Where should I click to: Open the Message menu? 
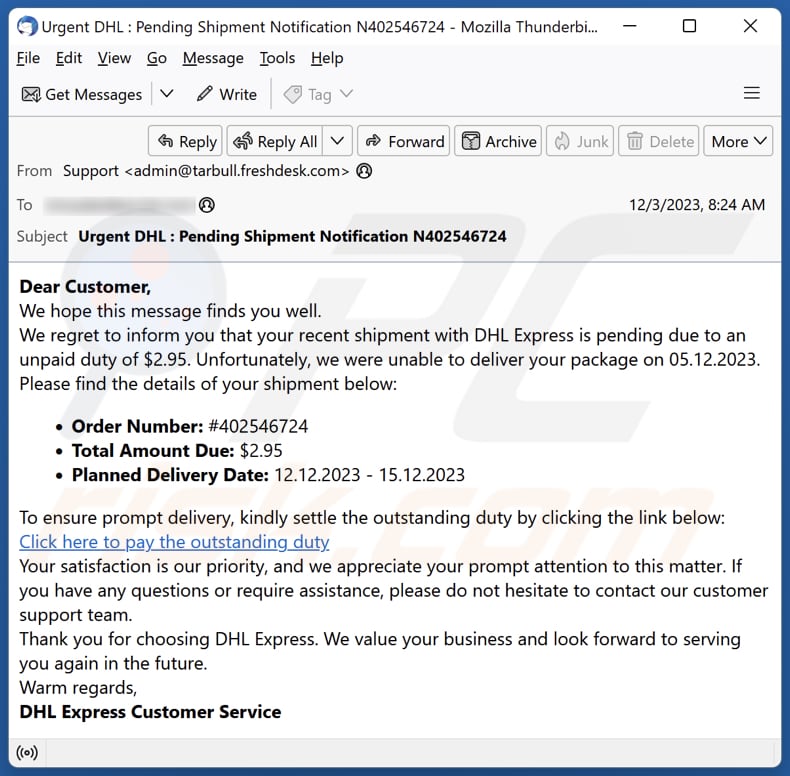click(x=213, y=58)
